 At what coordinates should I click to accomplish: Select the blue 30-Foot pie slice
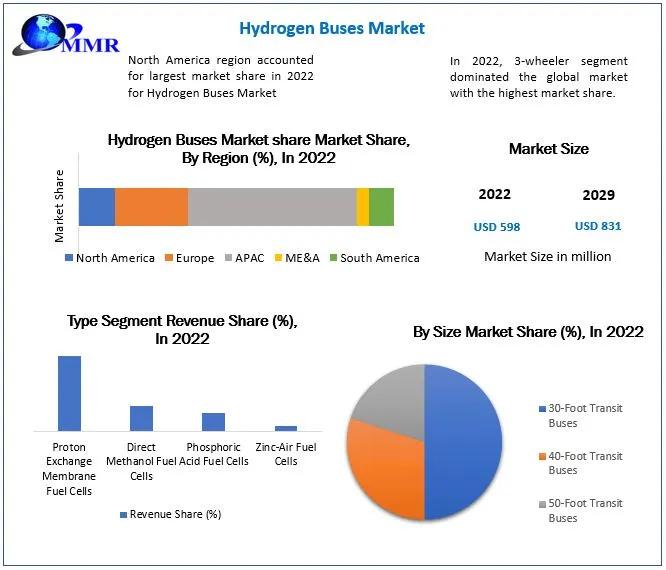pyautogui.click(x=463, y=442)
